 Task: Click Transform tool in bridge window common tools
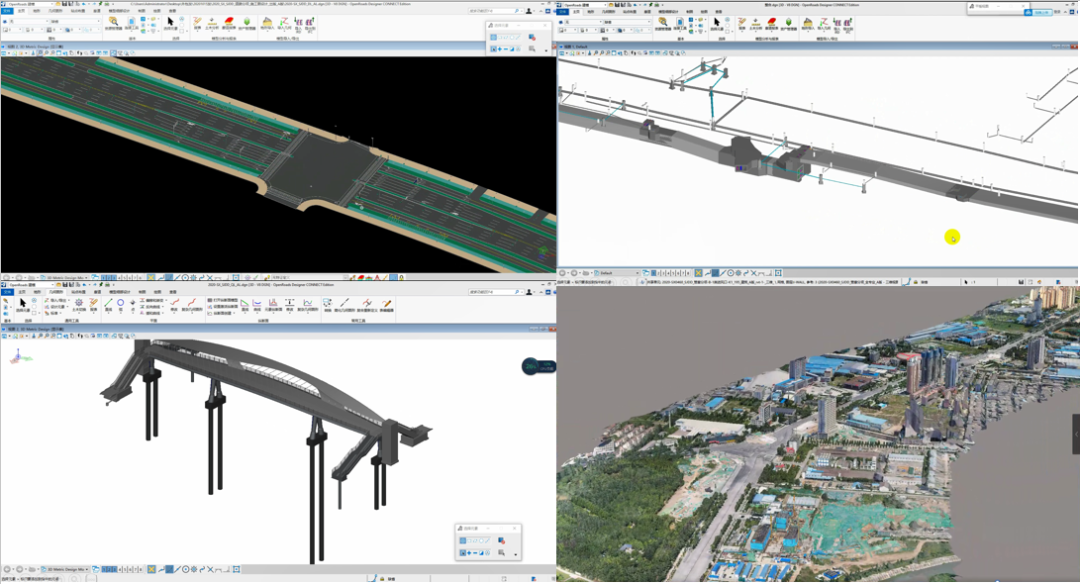pos(327,303)
